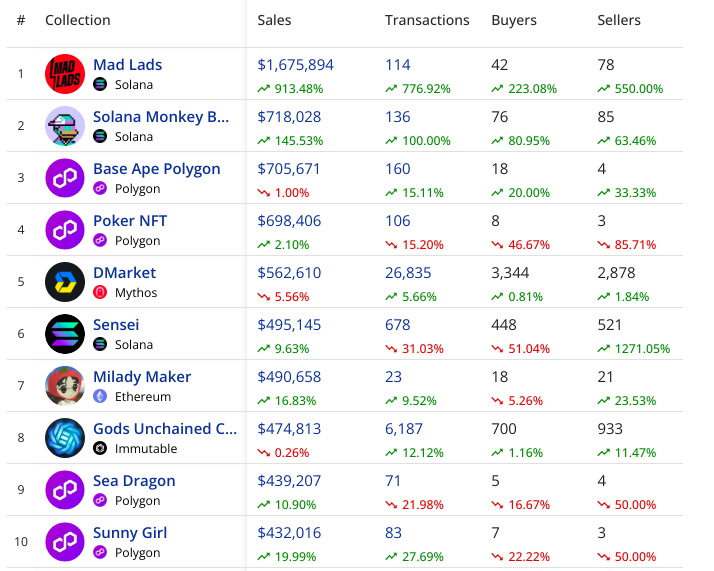Open the DMarket collection link
This screenshot has height=571, width=714.
coord(124,273)
